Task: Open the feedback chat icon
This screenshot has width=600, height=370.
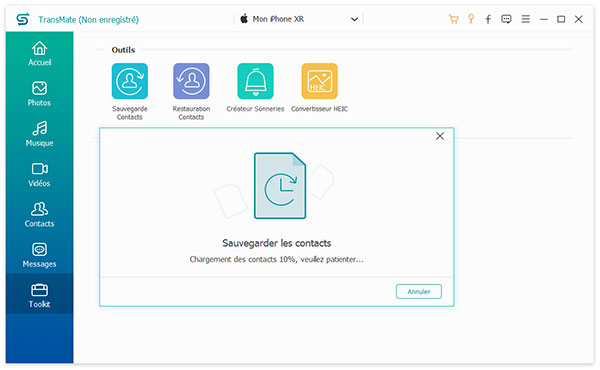Action: click(x=506, y=19)
